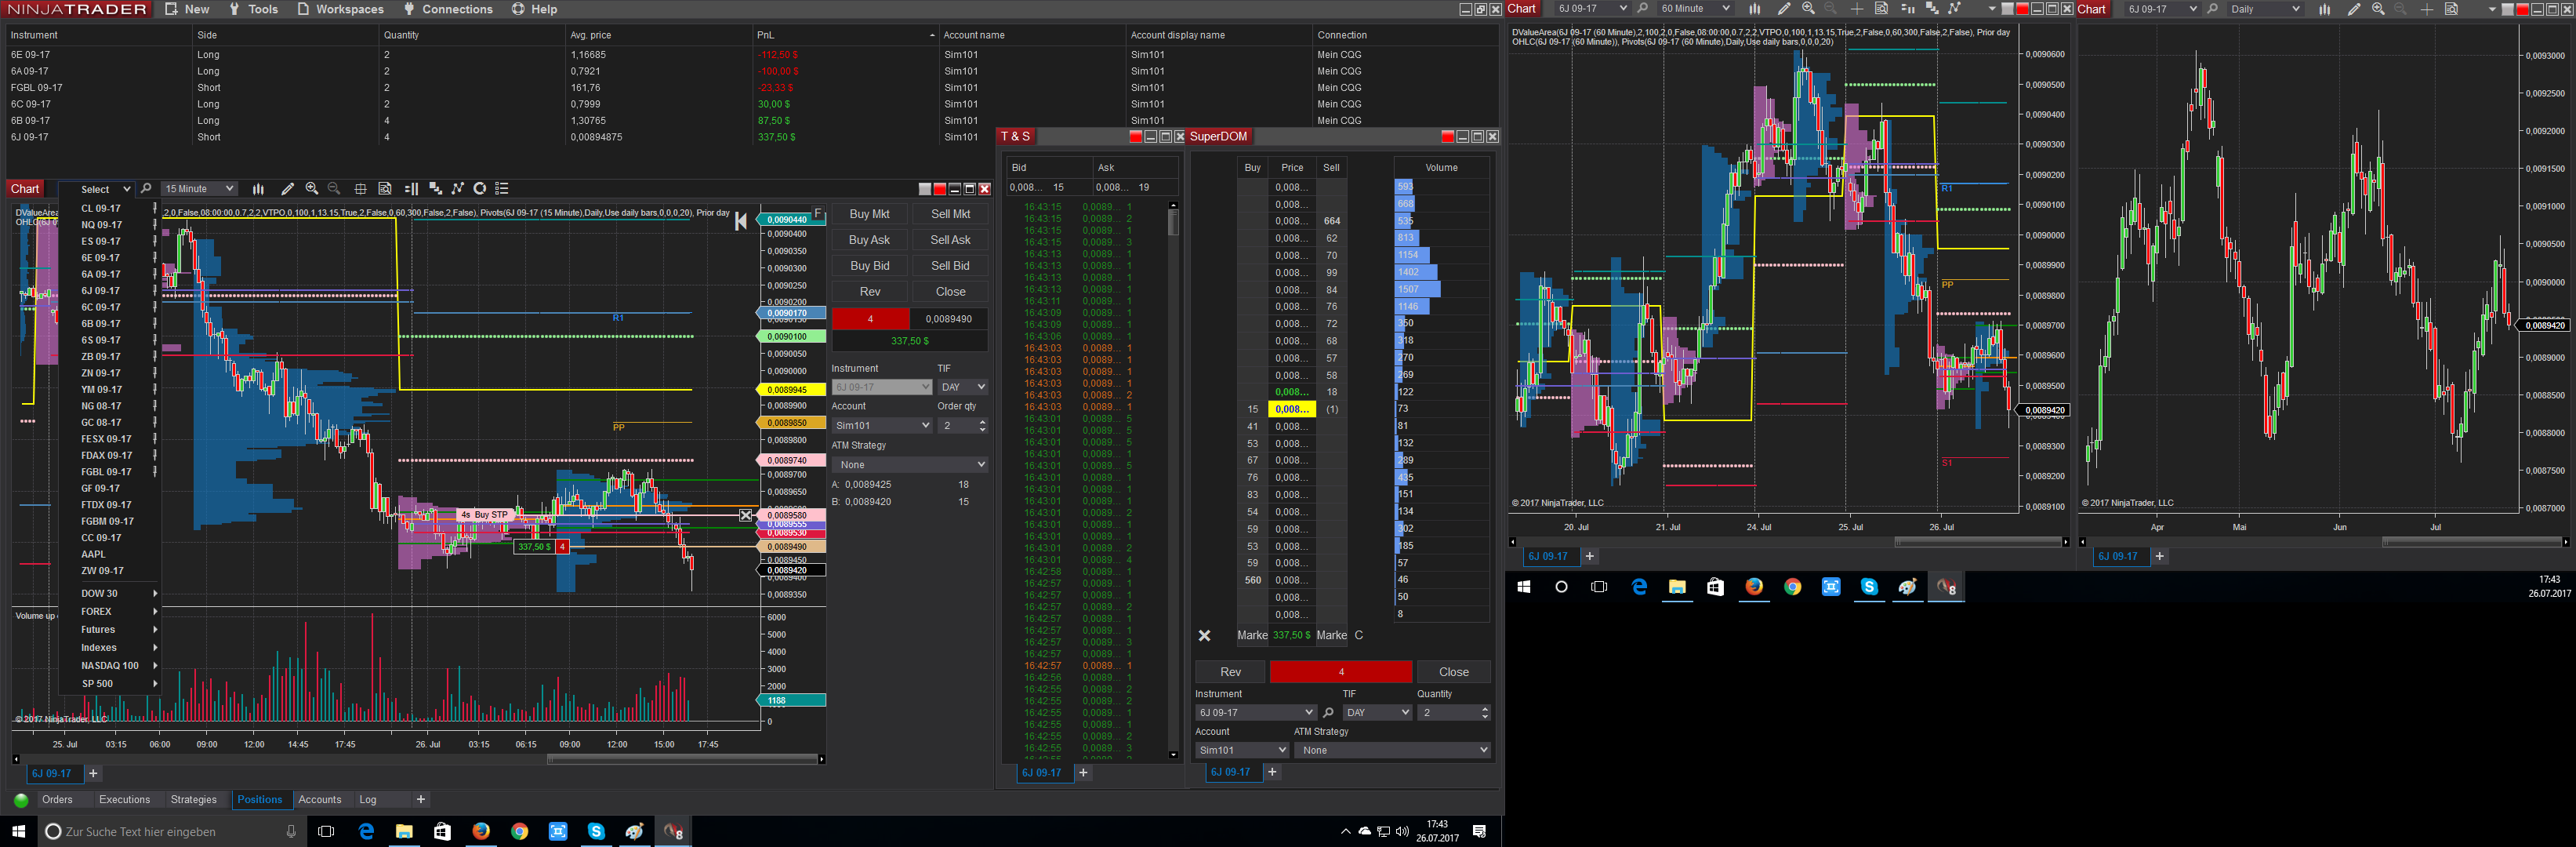Click the red link button in T&S window

(x=1136, y=136)
